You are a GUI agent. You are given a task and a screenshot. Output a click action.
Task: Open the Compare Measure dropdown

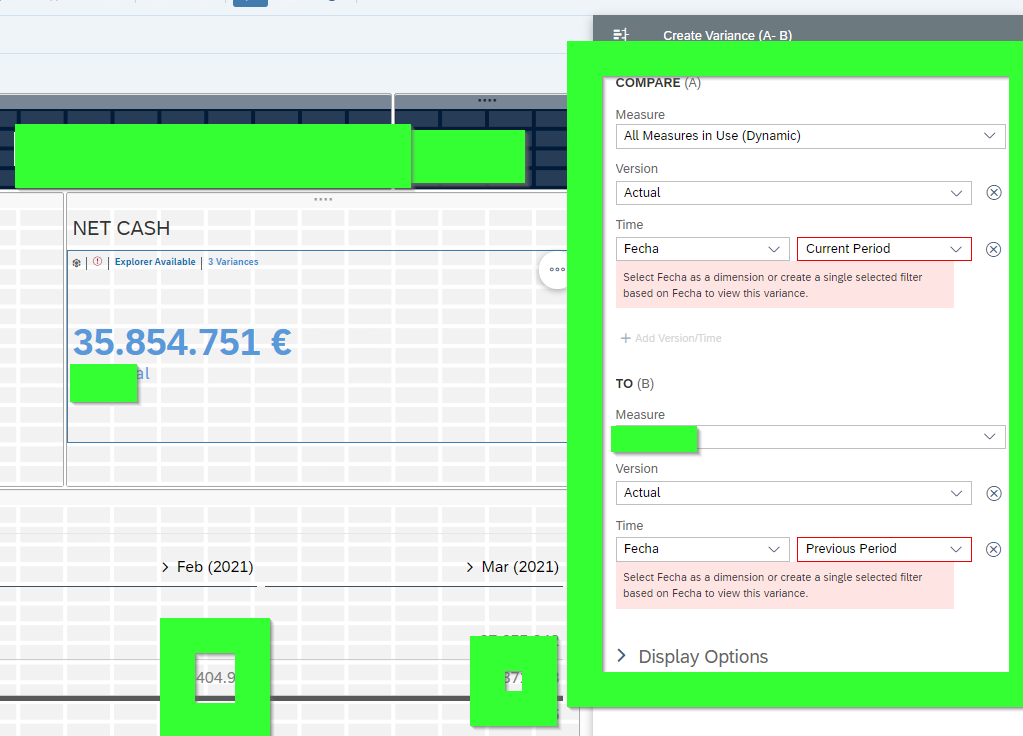point(810,136)
